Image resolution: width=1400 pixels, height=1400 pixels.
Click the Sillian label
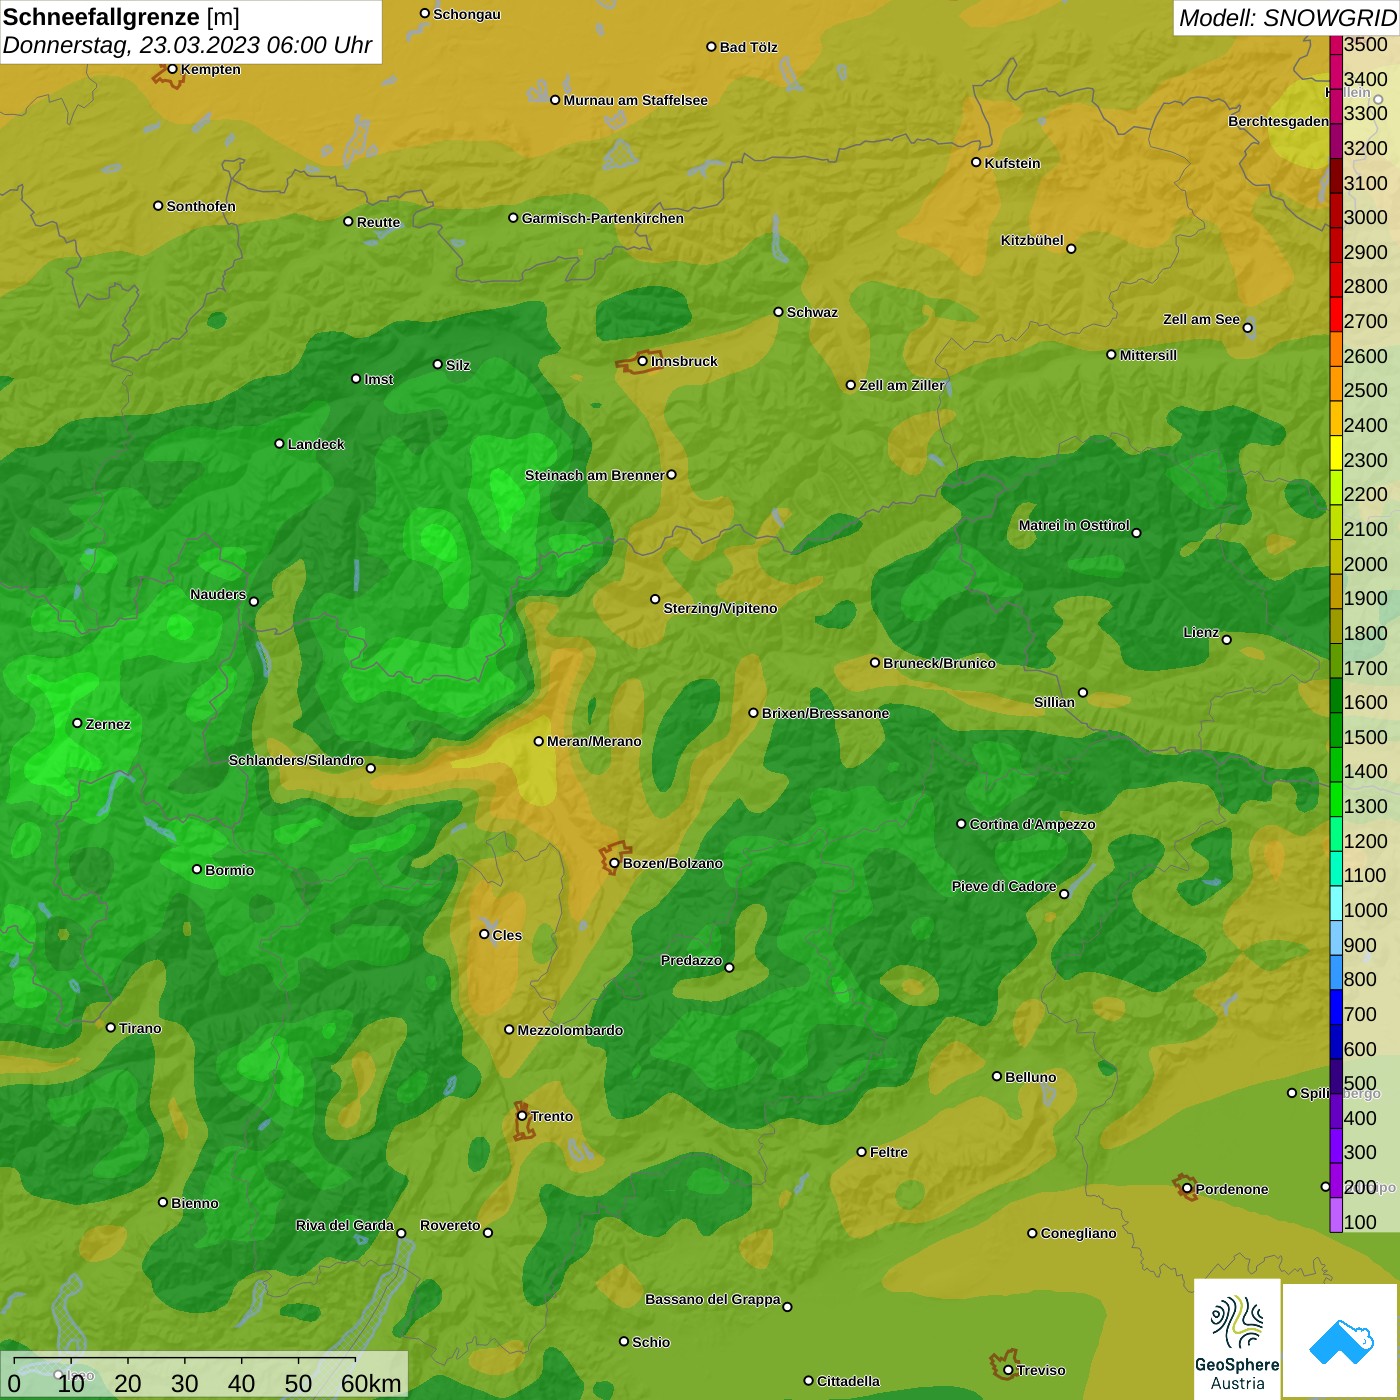tap(1054, 702)
